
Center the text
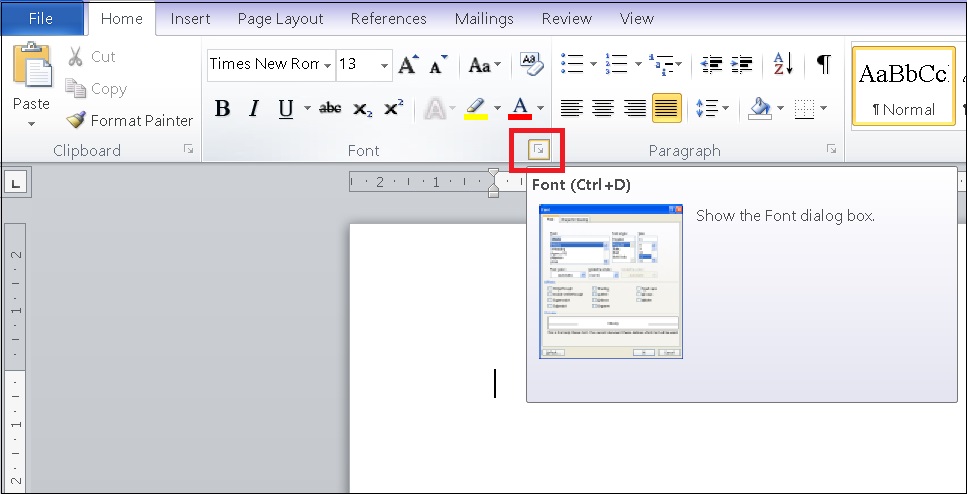[603, 109]
